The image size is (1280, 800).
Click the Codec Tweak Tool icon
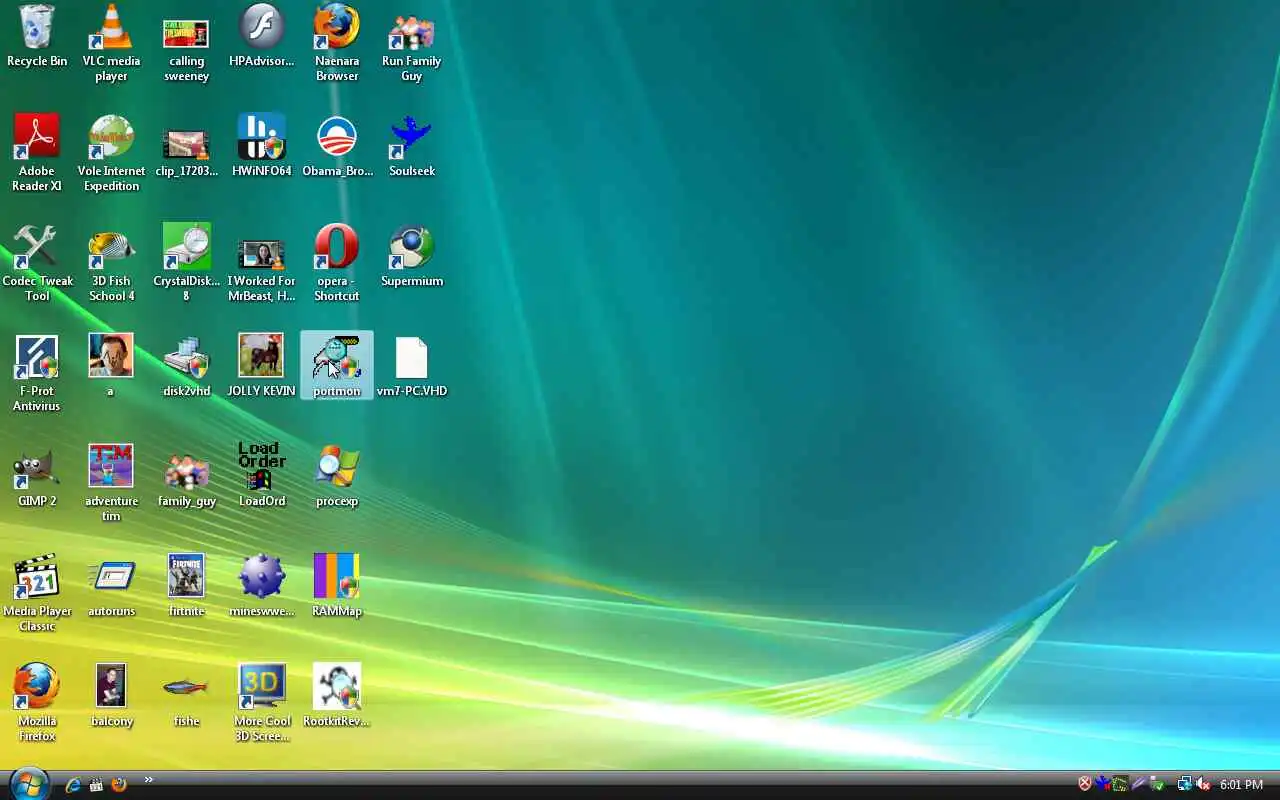coord(37,263)
